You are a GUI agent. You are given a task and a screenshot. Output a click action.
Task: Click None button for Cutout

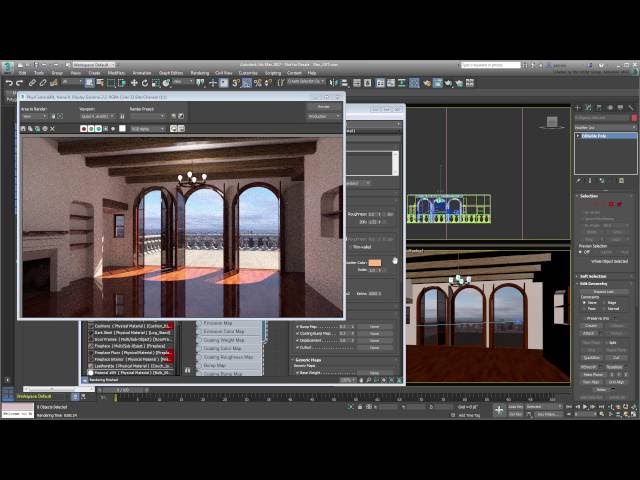point(374,347)
